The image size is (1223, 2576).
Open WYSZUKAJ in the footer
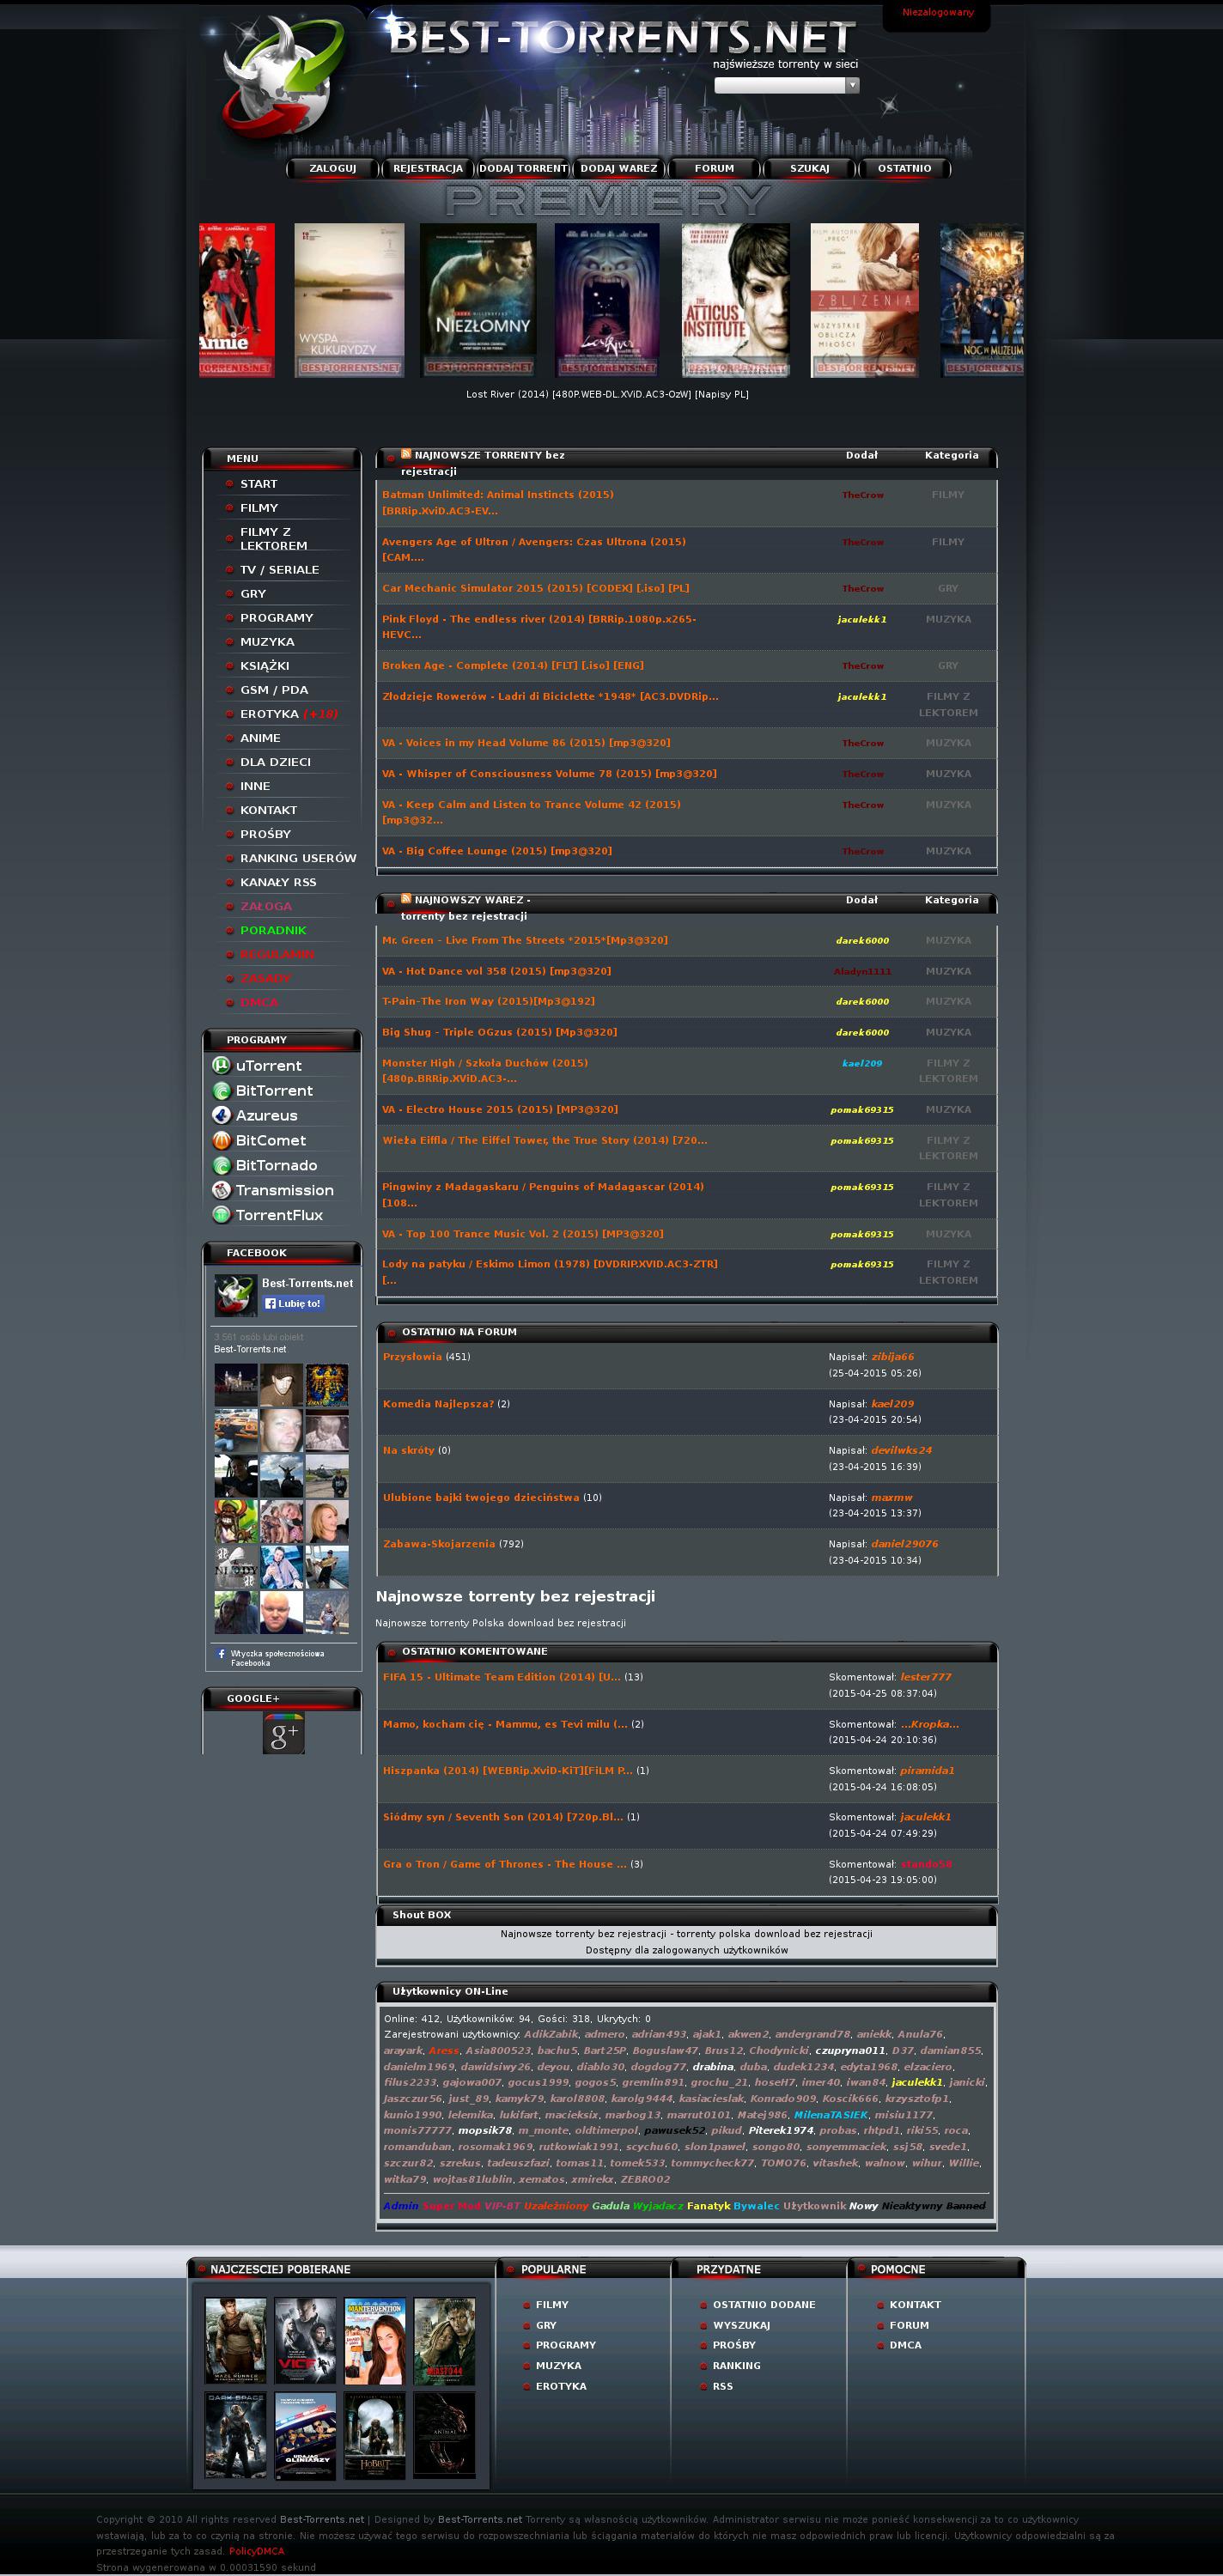pyautogui.click(x=741, y=2325)
